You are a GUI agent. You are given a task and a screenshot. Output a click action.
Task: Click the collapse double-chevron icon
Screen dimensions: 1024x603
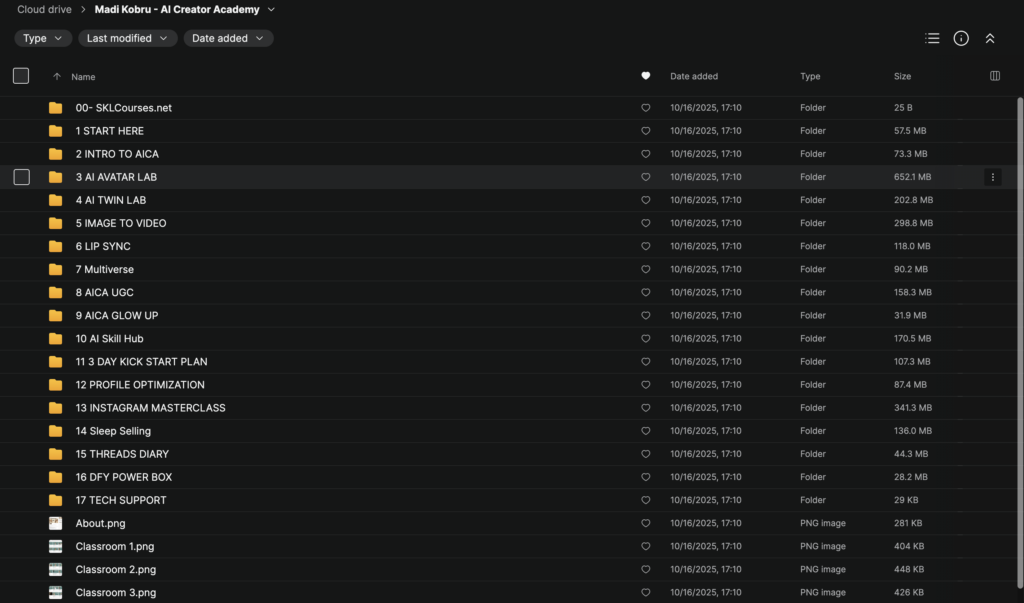pyautogui.click(x=990, y=38)
